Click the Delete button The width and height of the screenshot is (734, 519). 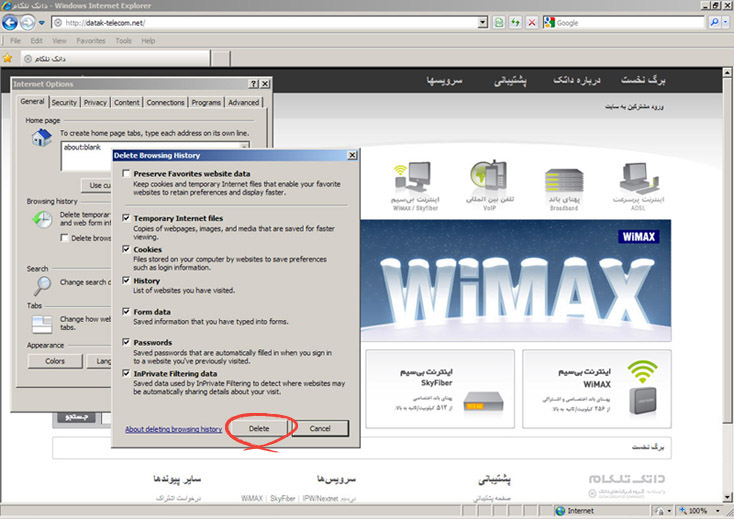coord(259,429)
